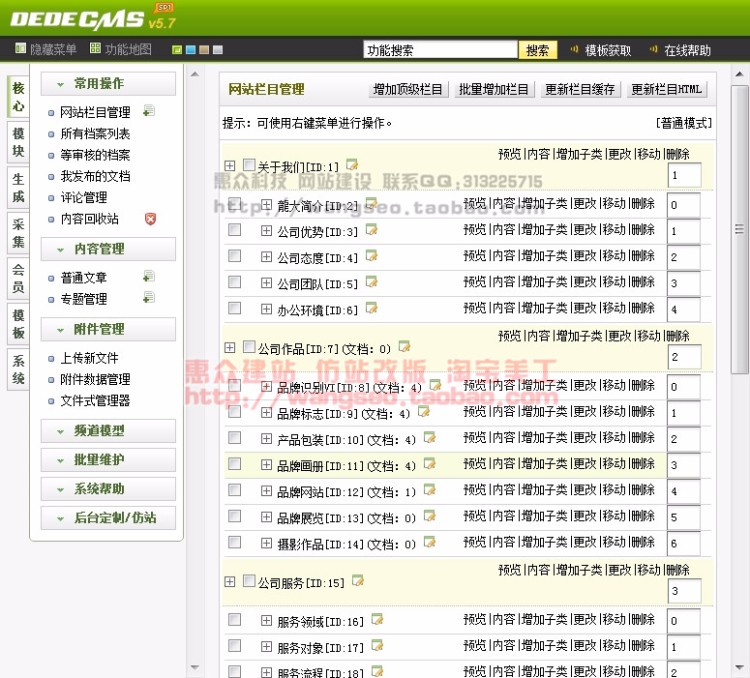The height and width of the screenshot is (678, 750).
Task: Collapse the 内容管理 sidebar section
Action: [108, 249]
